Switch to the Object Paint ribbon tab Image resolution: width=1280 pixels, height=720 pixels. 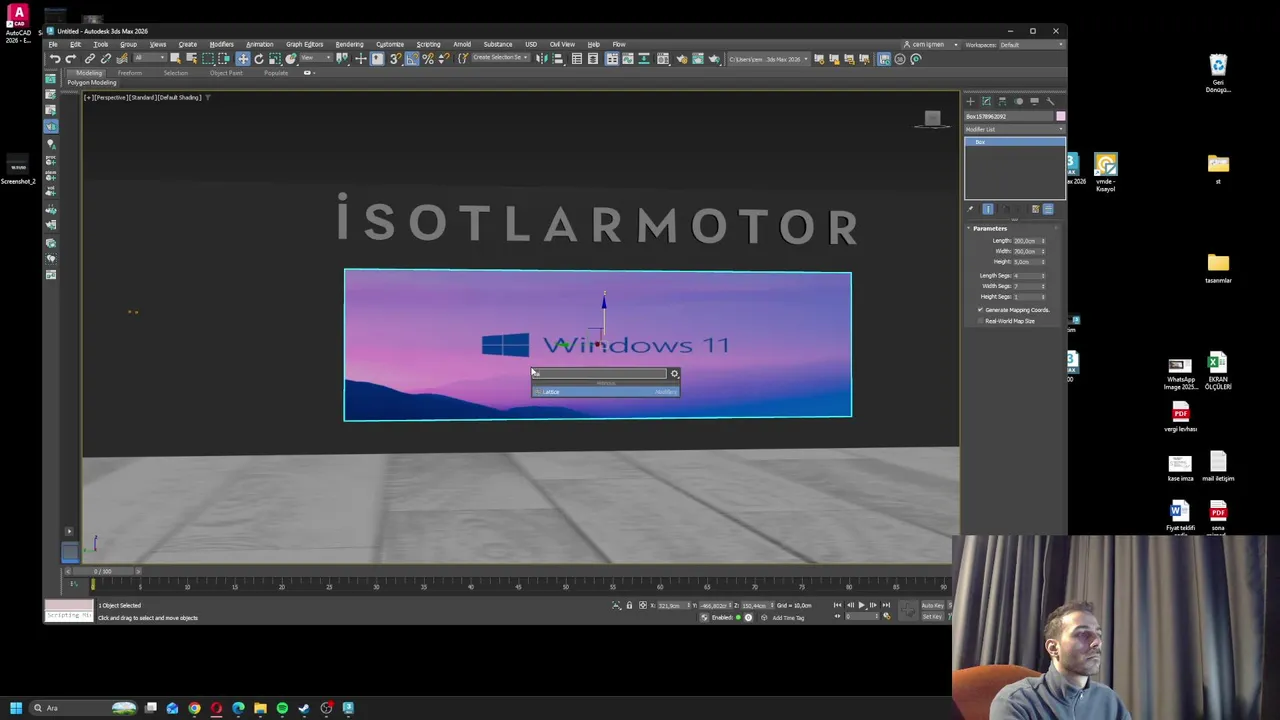(x=226, y=73)
